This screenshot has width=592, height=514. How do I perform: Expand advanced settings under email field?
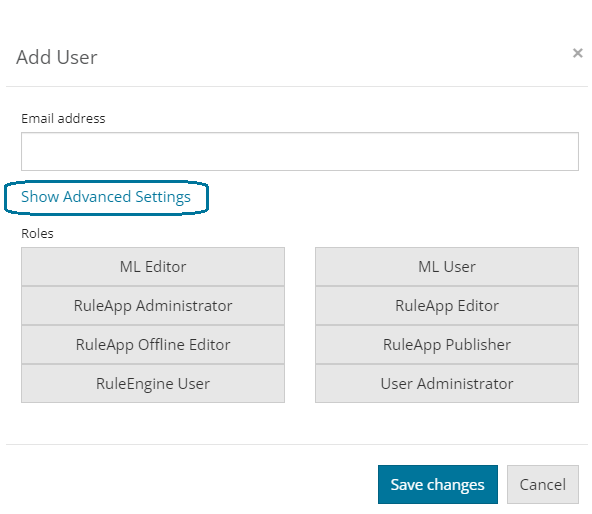coord(106,197)
